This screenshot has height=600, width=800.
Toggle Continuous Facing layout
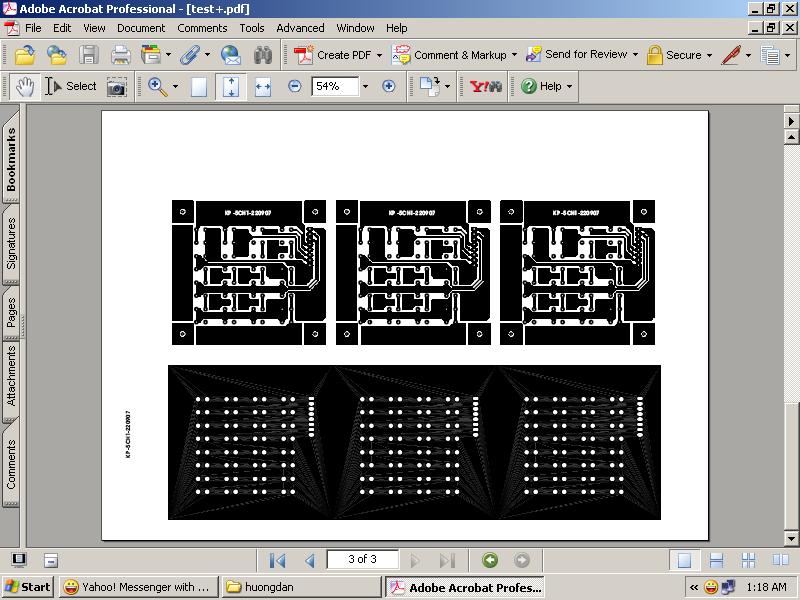(748, 560)
